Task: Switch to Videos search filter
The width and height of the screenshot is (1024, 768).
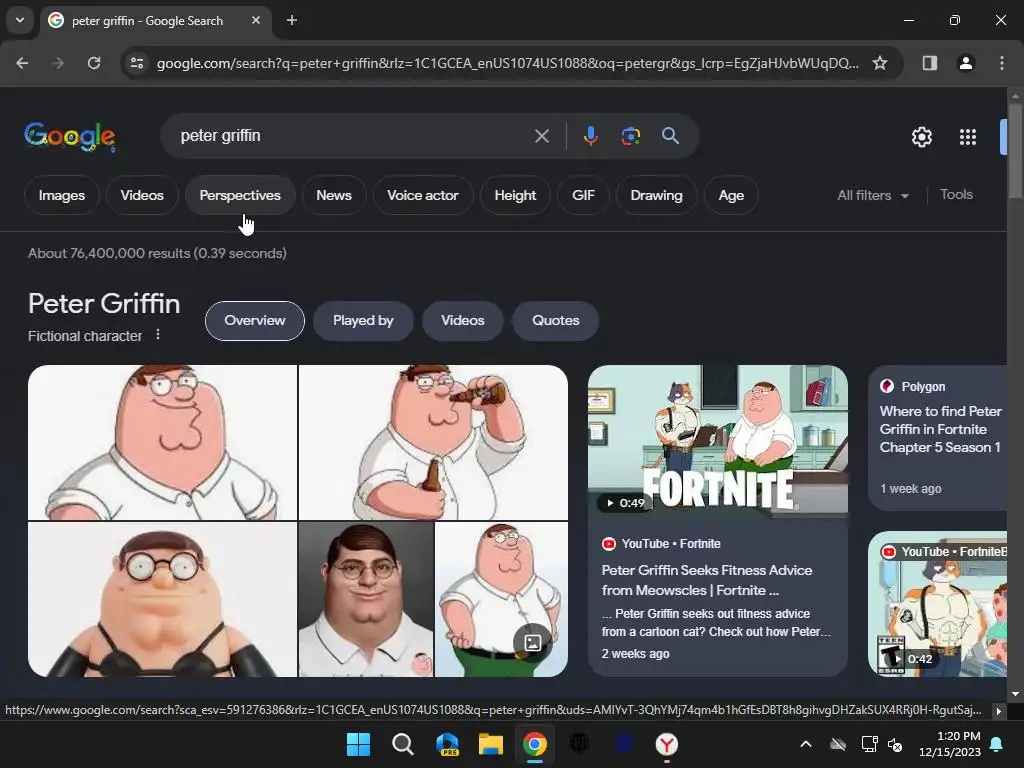Action: (142, 195)
